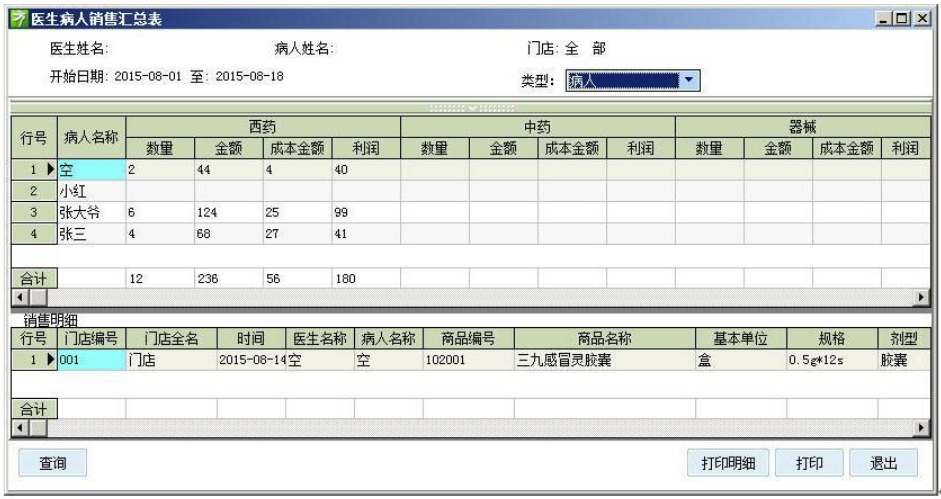
Task: Click the 打印明细 button
Action: [728, 463]
